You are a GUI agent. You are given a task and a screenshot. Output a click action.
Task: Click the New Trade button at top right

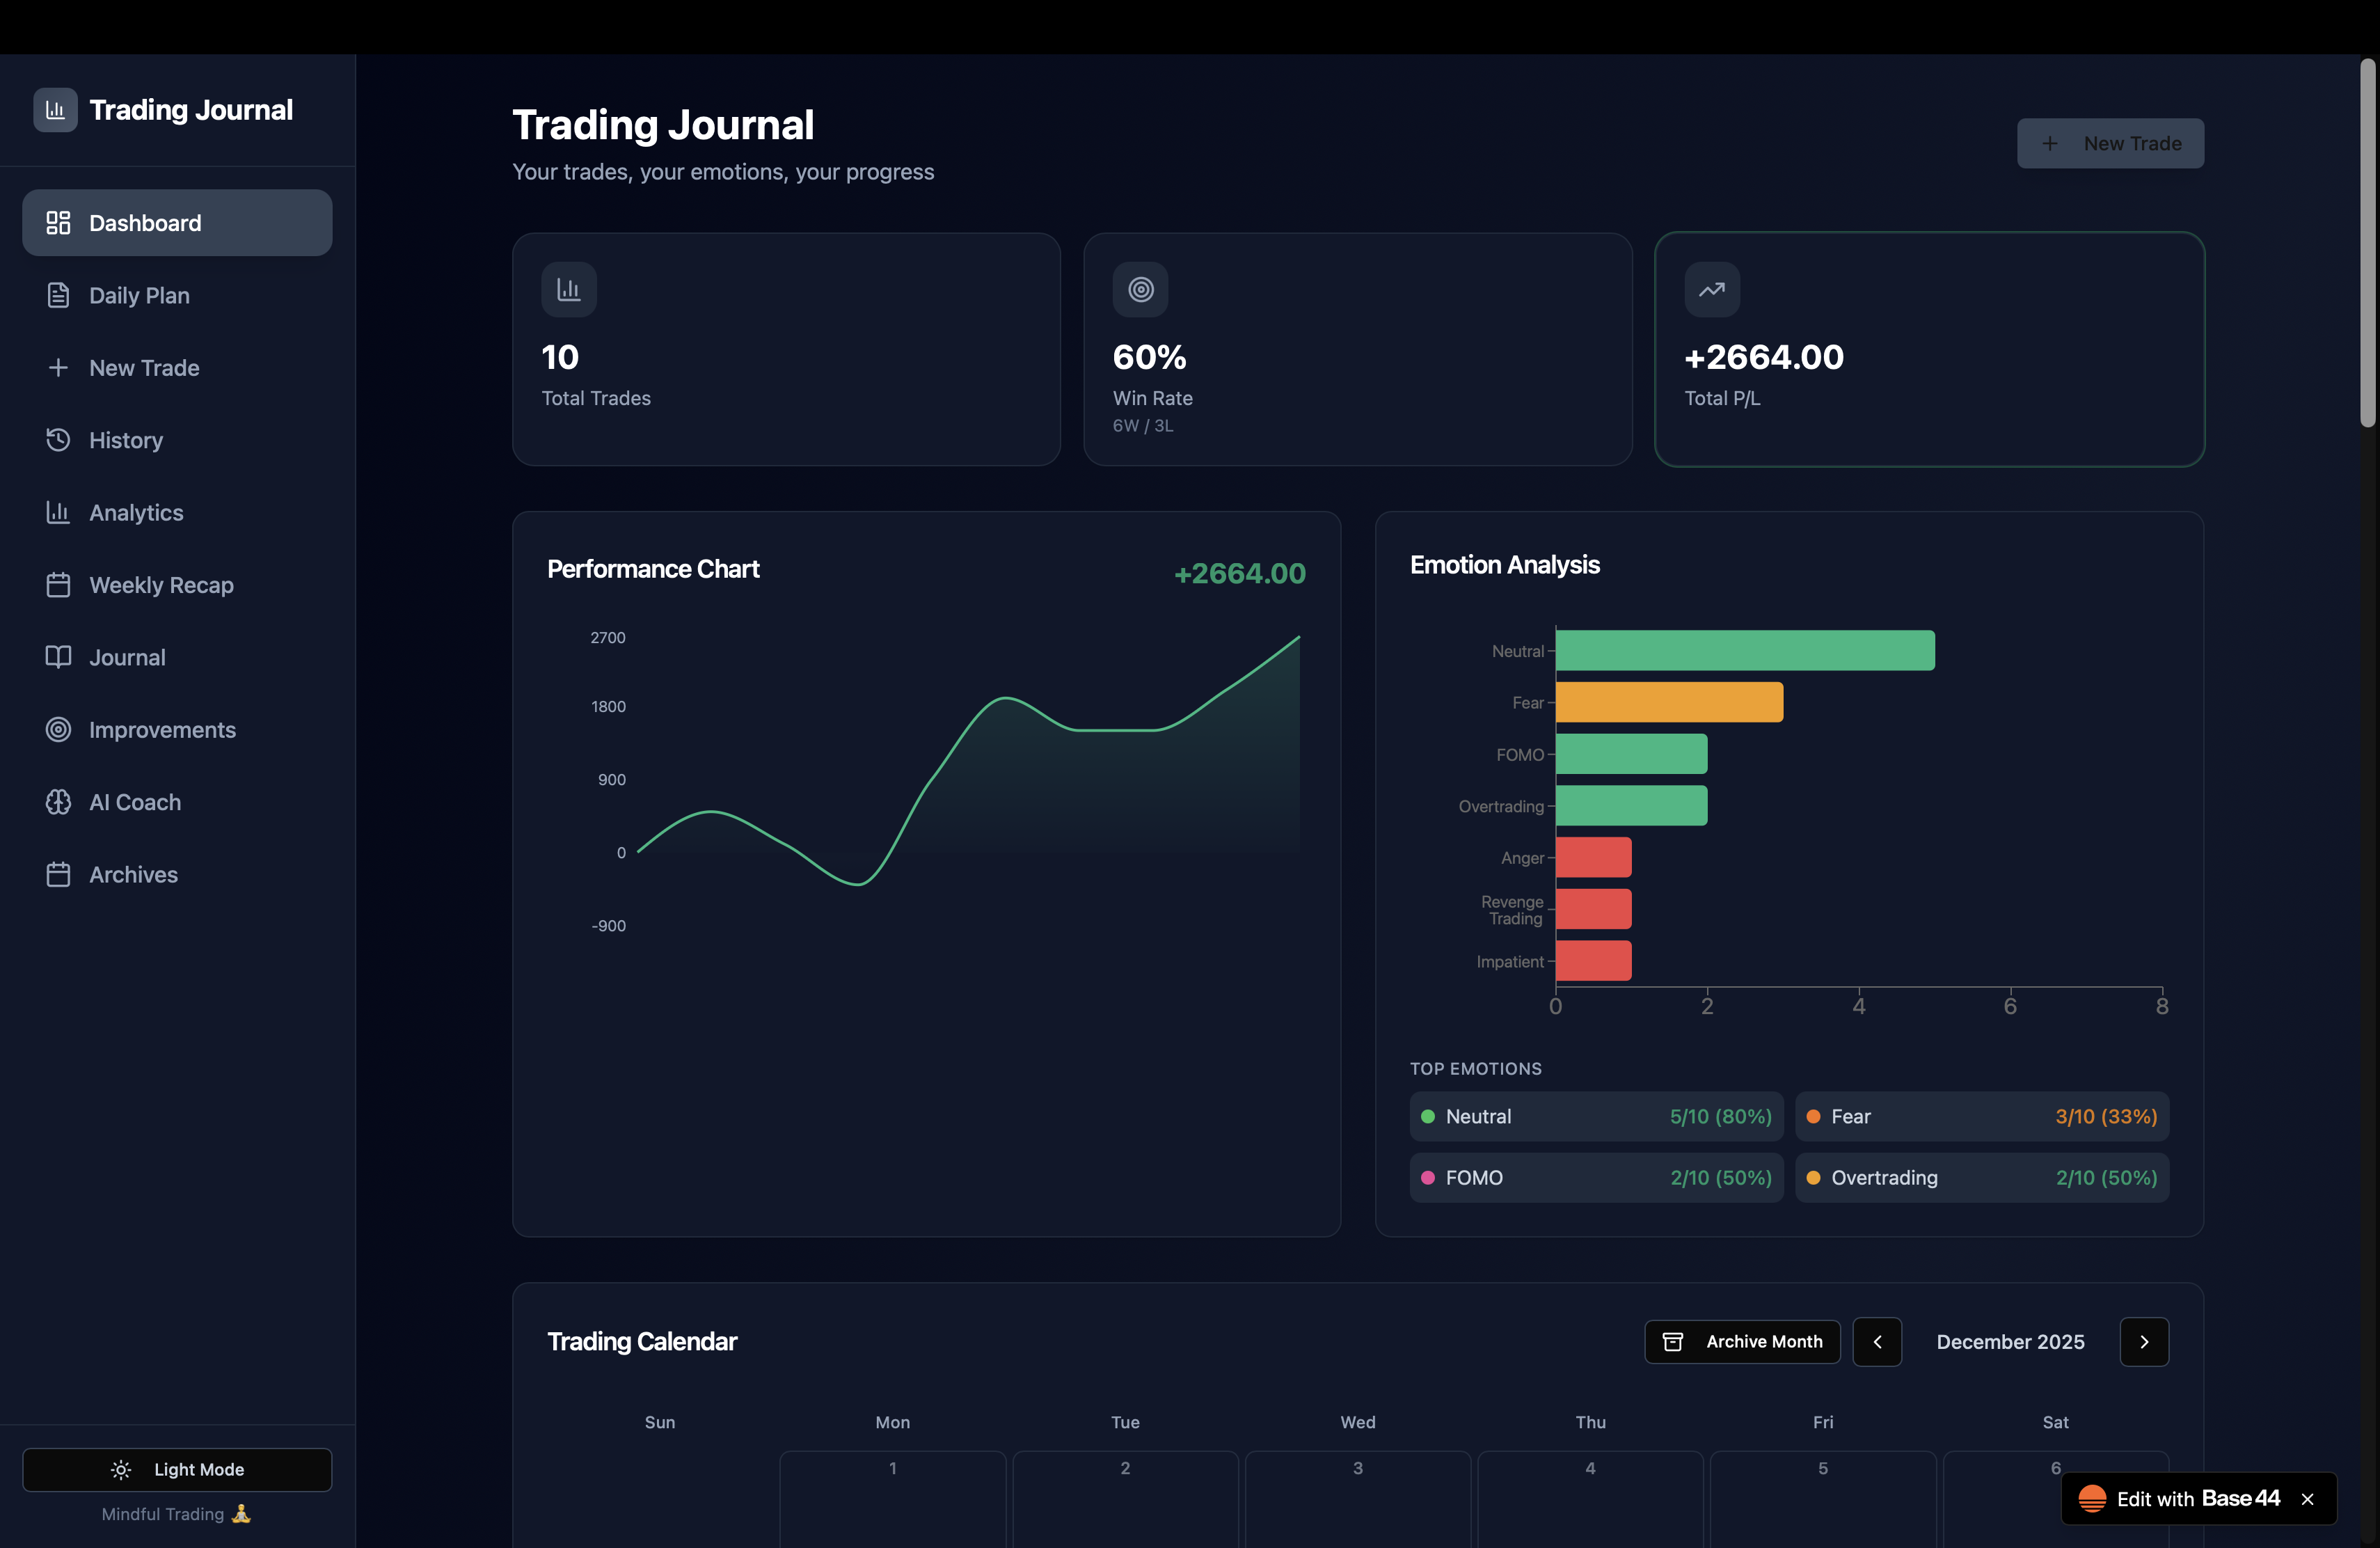click(2110, 144)
